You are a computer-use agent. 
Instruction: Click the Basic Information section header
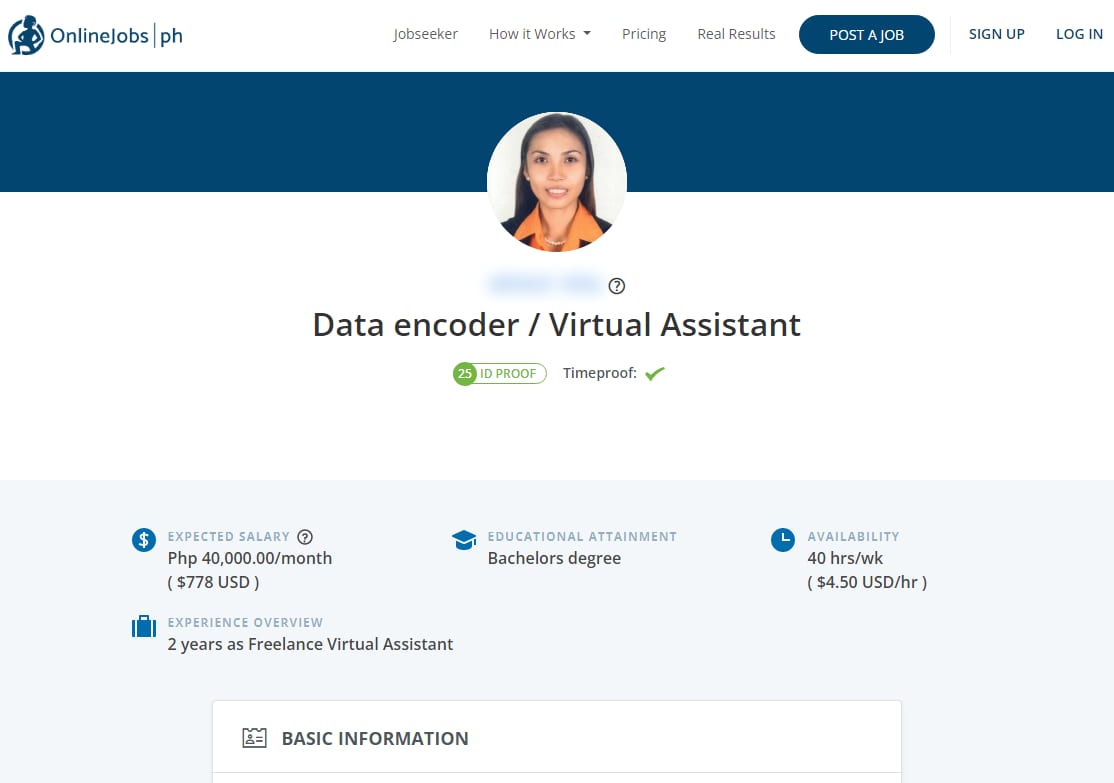click(x=375, y=739)
